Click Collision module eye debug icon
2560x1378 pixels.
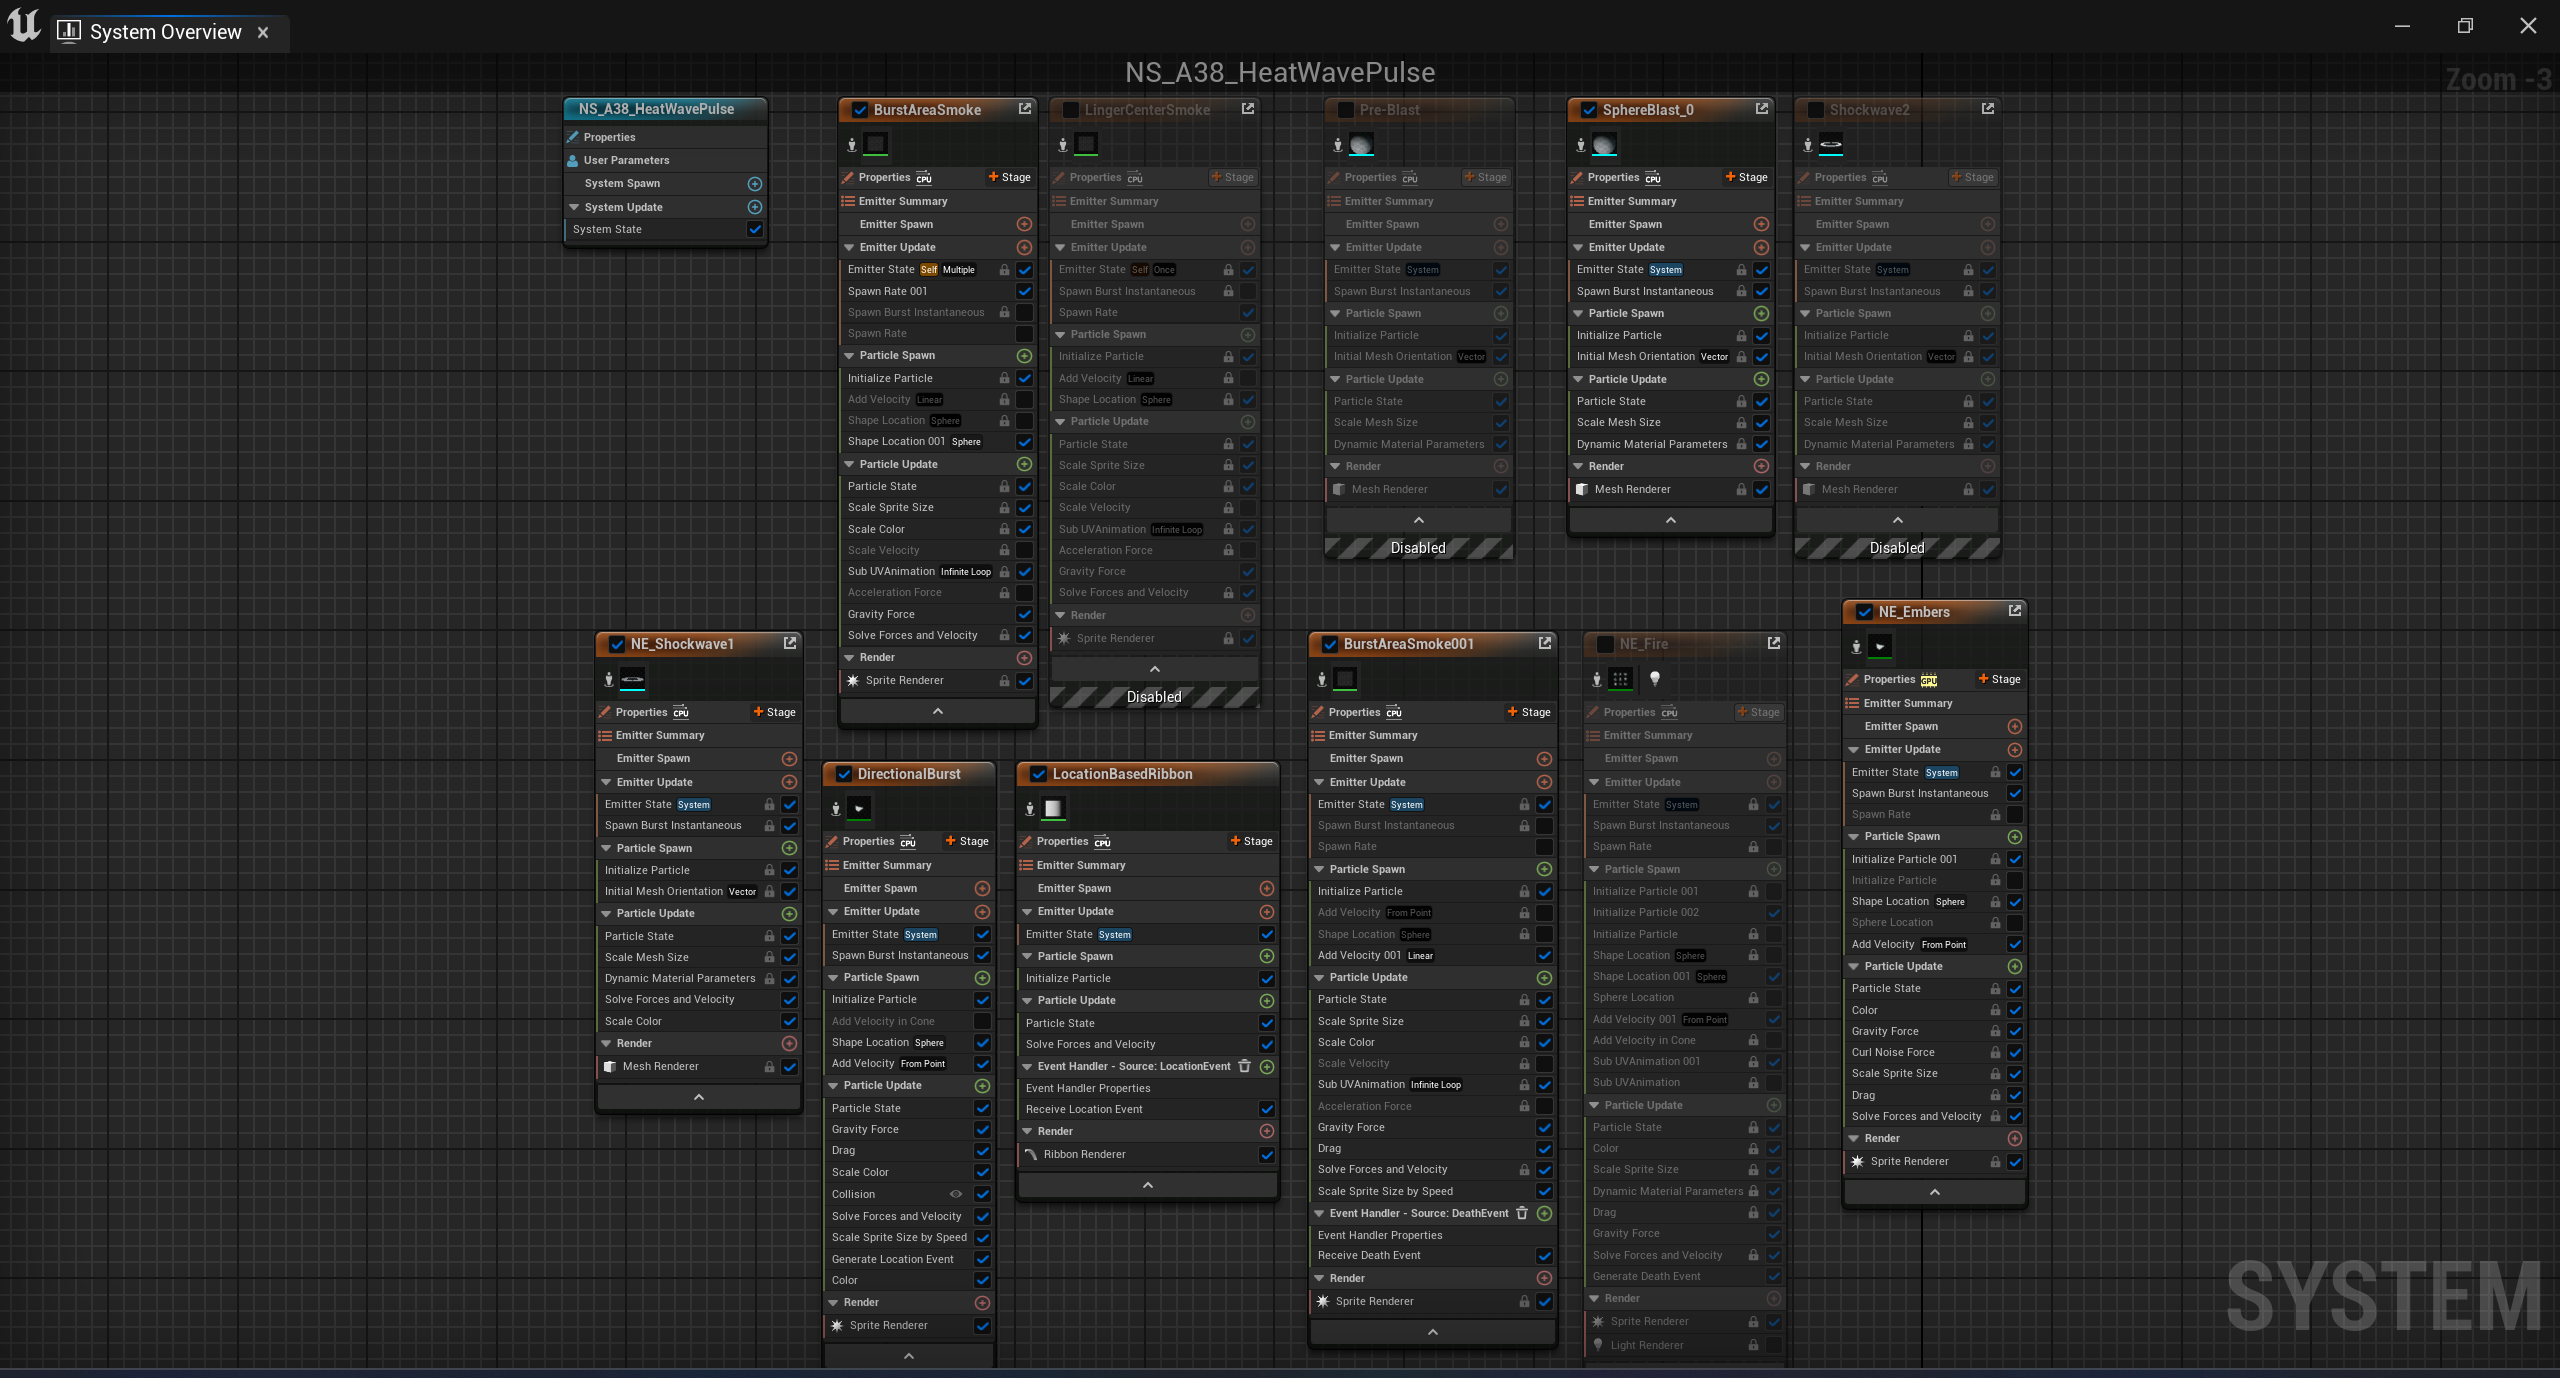coord(956,1194)
